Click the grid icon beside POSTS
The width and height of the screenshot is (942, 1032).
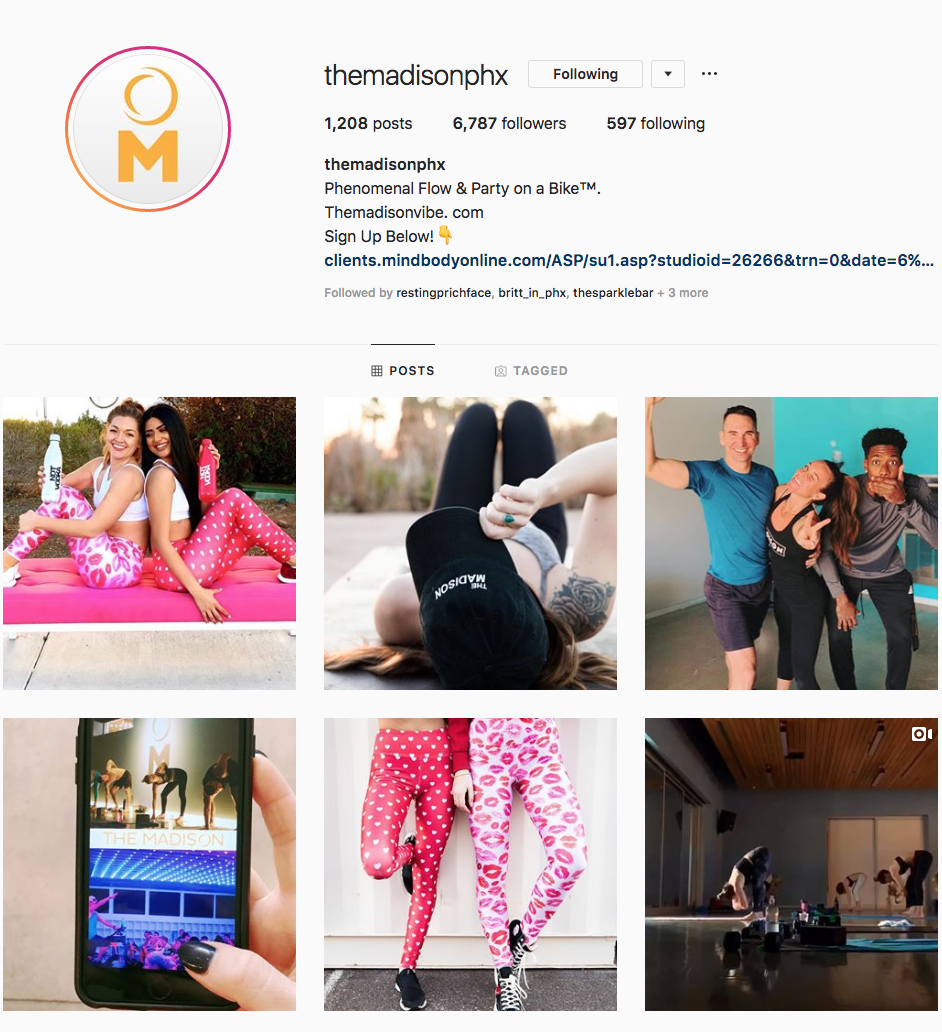tap(377, 371)
